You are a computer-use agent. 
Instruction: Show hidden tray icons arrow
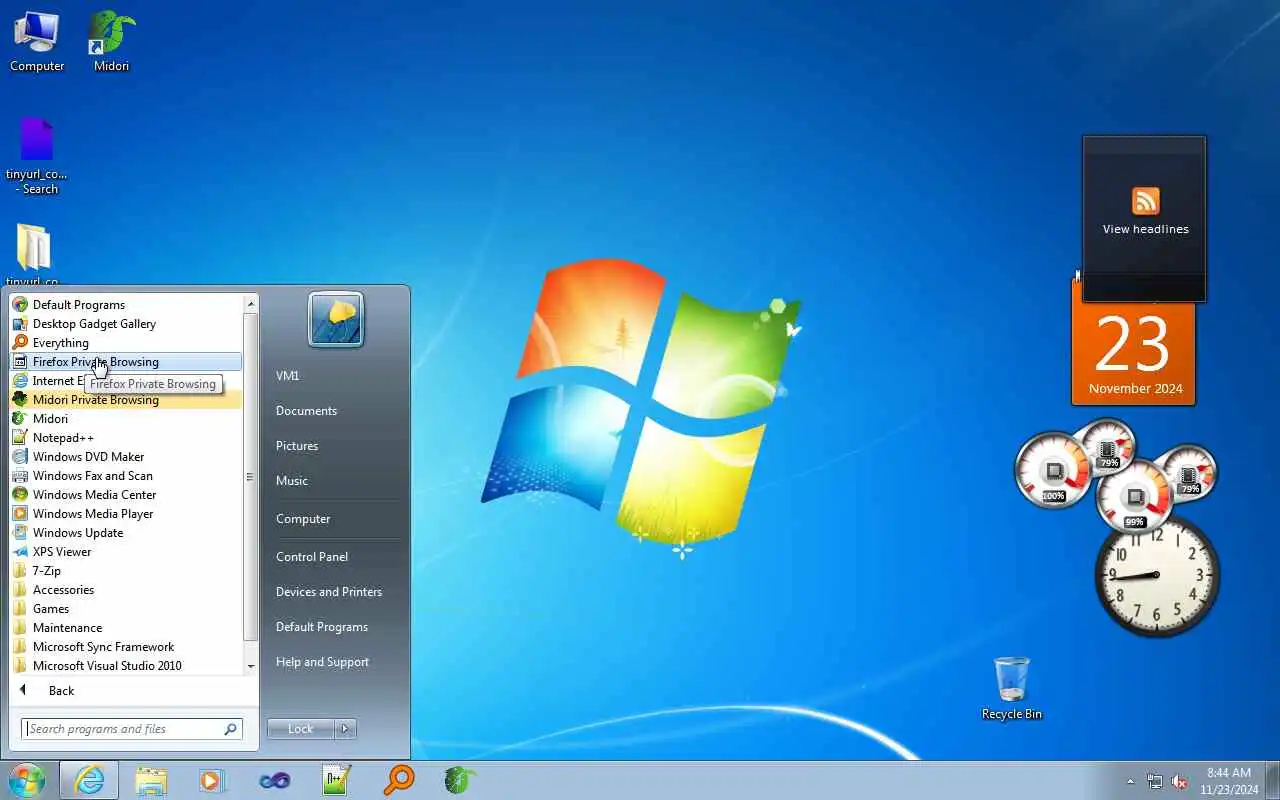[1131, 781]
